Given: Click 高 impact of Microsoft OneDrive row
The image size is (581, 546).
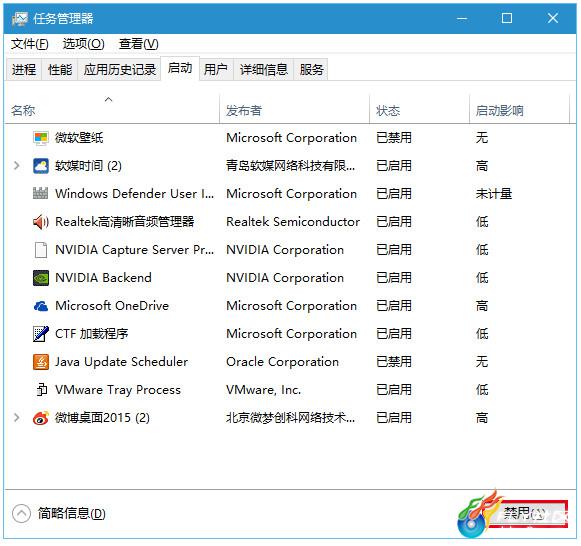Looking at the screenshot, I should pos(482,306).
